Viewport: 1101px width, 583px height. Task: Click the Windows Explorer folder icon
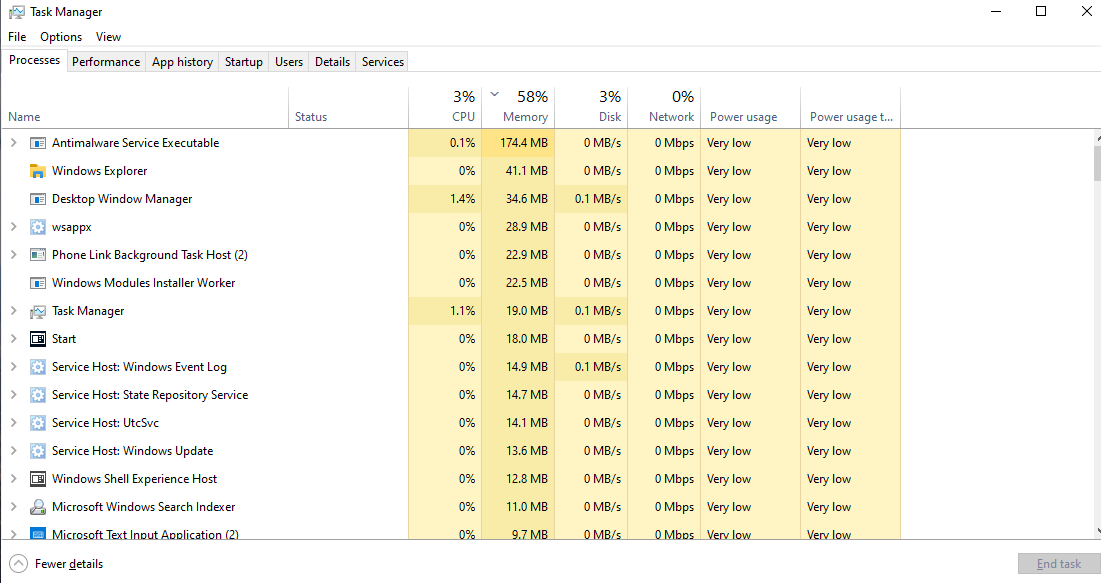(38, 171)
